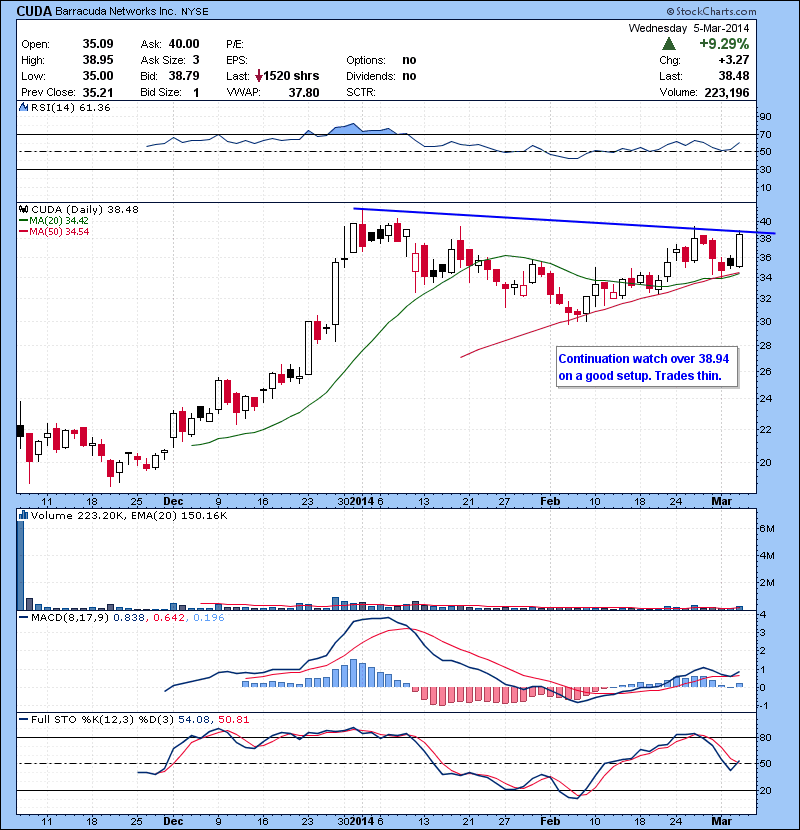Click the Barracuda Networks Inc. company name
The width and height of the screenshot is (800, 830).
115,11
